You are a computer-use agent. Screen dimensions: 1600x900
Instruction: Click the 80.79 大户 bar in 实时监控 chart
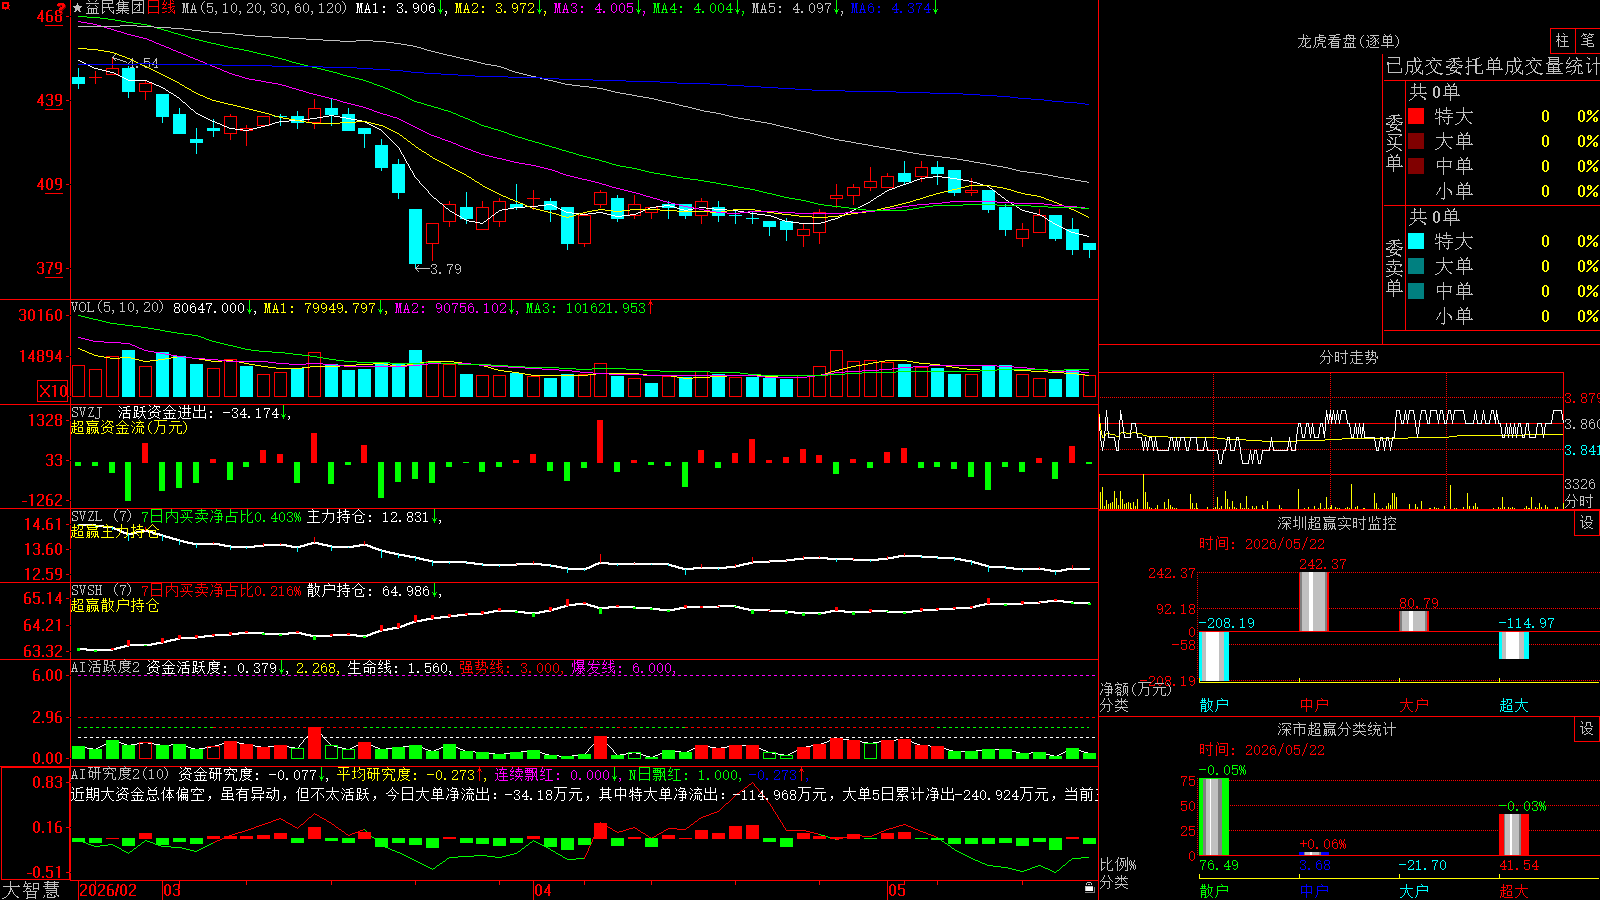pyautogui.click(x=1414, y=621)
